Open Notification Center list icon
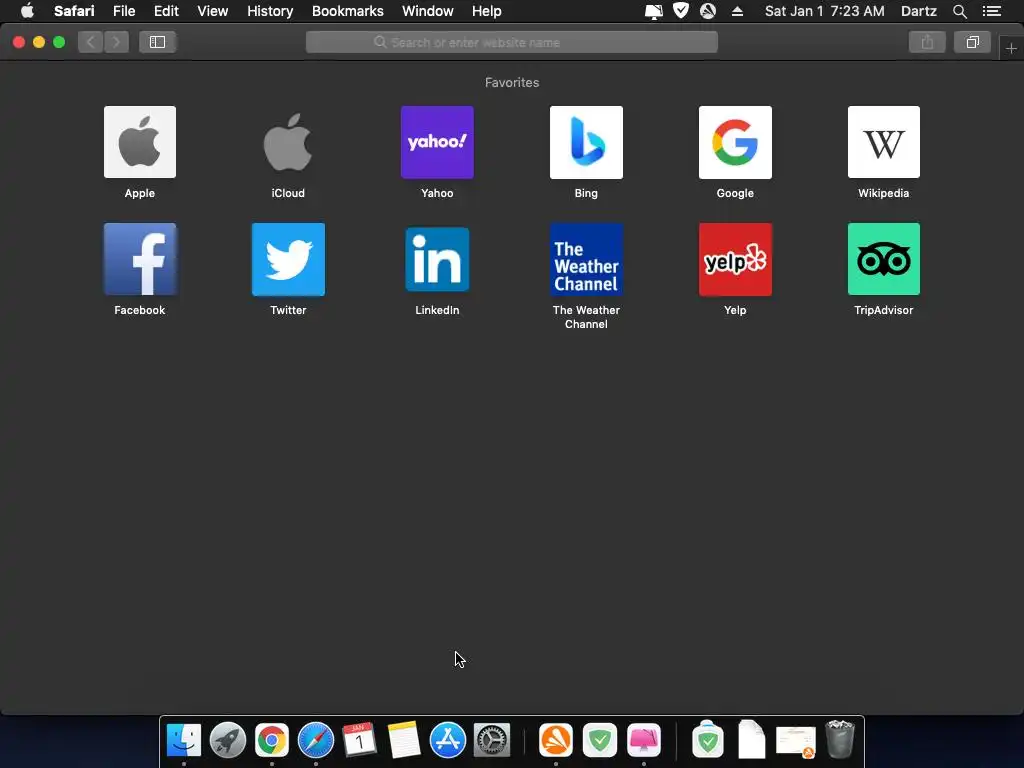This screenshot has width=1024, height=768. tap(992, 11)
